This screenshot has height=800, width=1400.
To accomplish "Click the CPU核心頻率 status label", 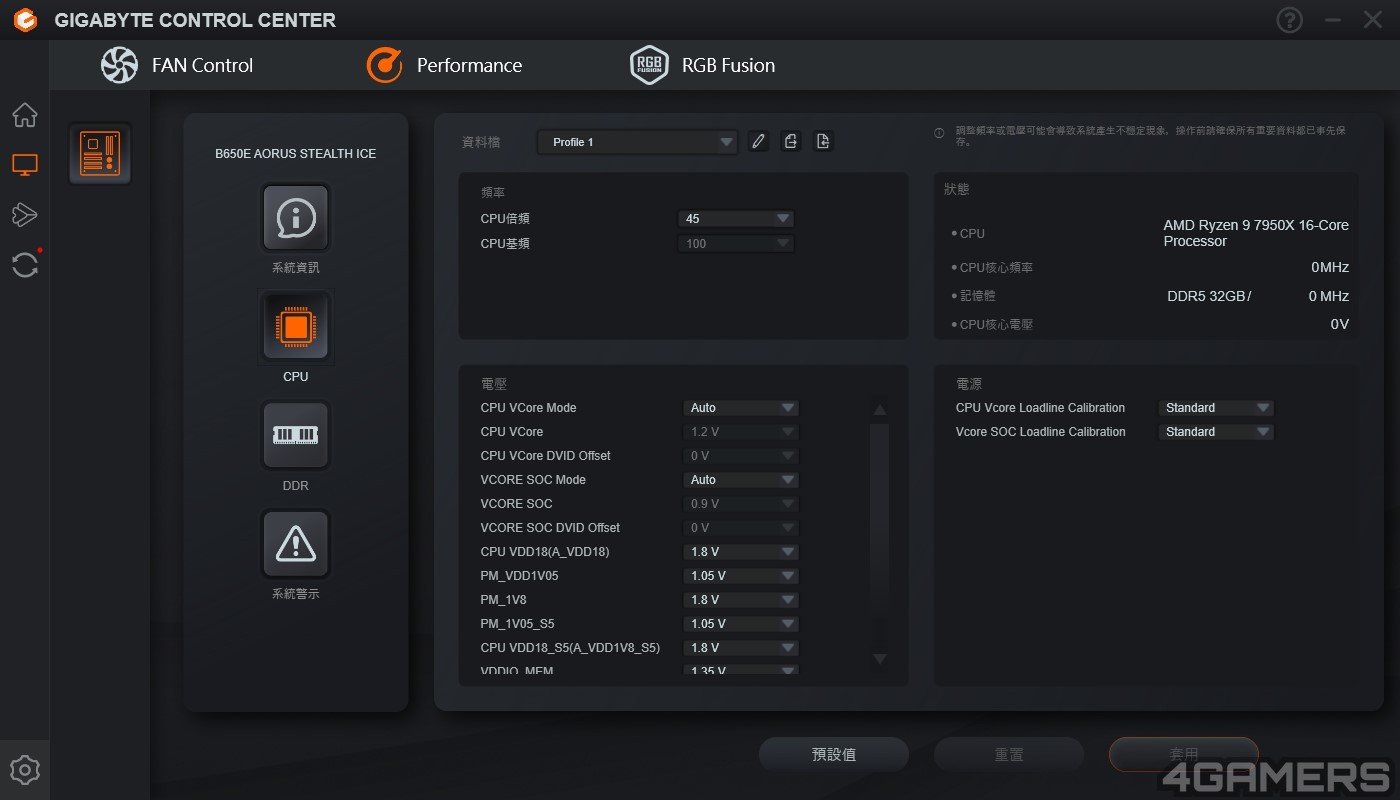I will tap(996, 268).
